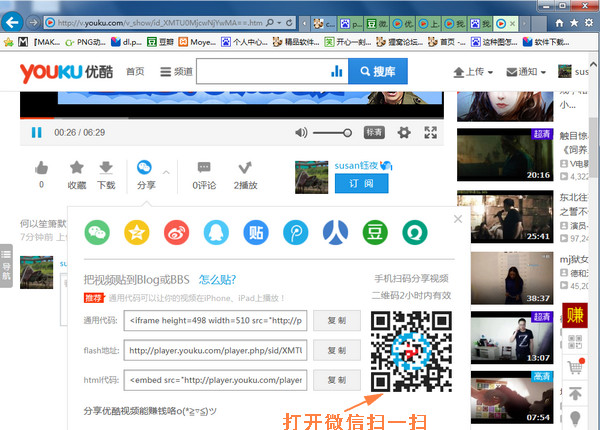
Task: Share to Qzone via yellow star icon
Action: coord(137,232)
